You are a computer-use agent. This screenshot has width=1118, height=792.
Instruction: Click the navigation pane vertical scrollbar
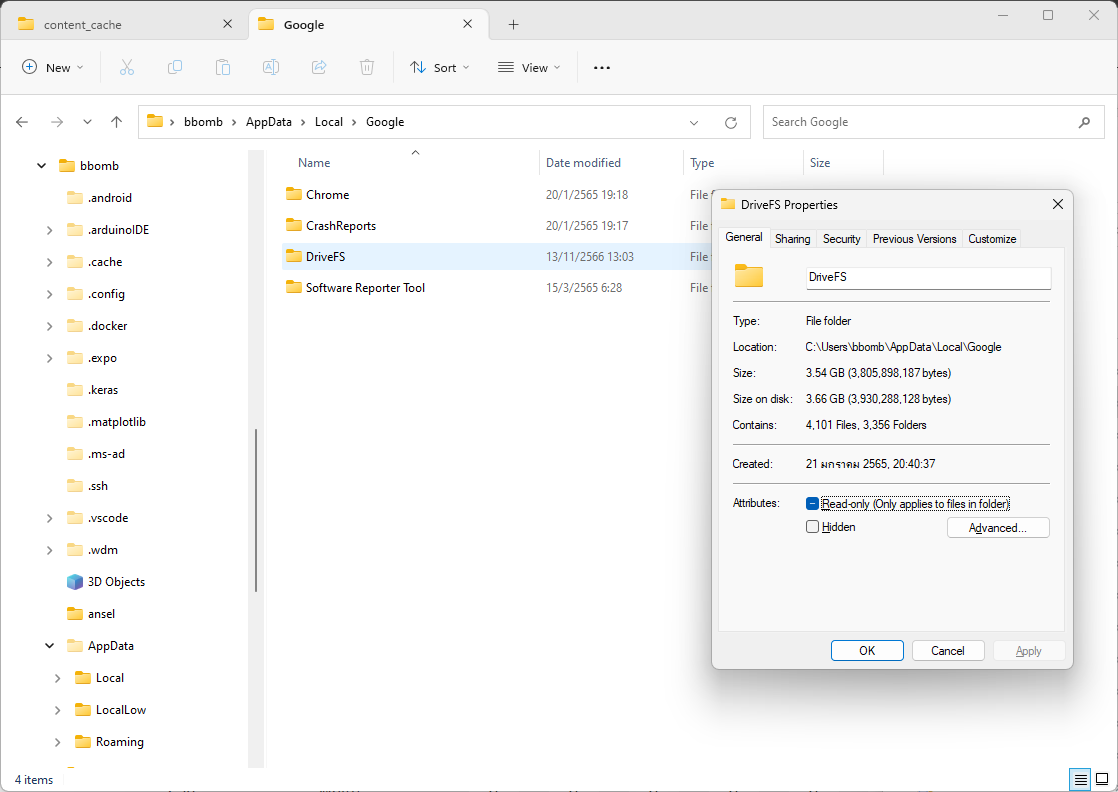[x=256, y=510]
